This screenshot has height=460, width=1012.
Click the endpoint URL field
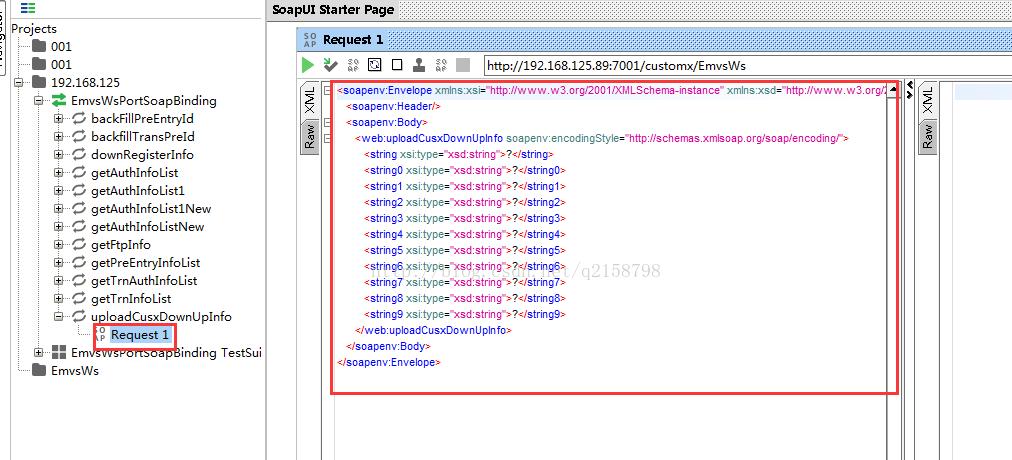(x=748, y=65)
